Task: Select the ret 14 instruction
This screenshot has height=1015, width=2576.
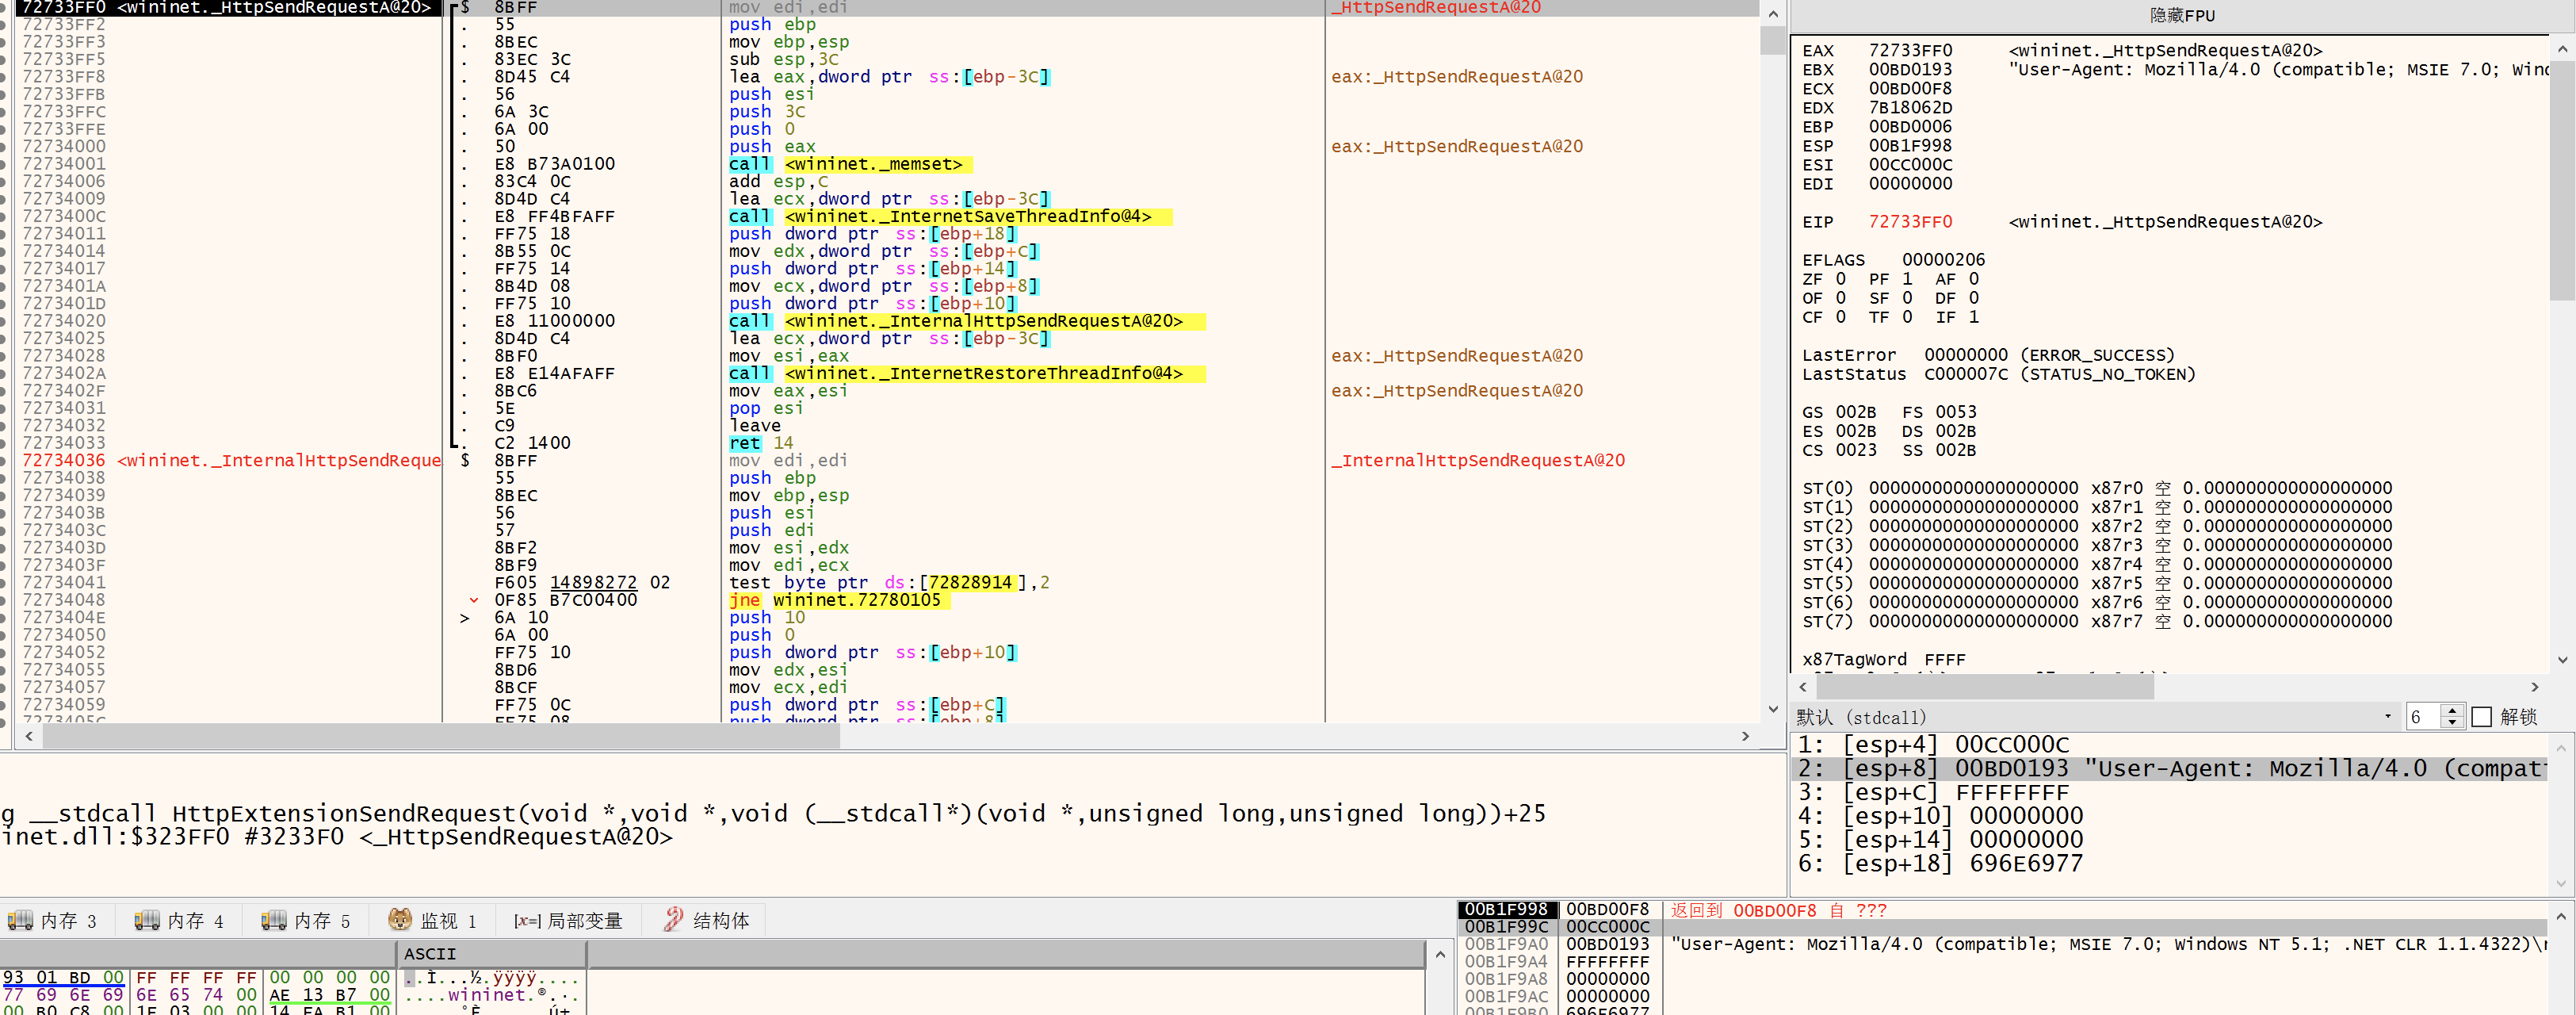Action: (761, 443)
